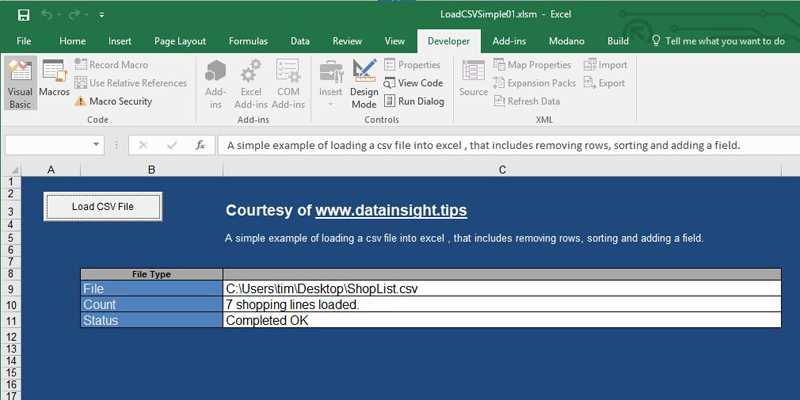800x400 pixels.
Task: Open COM Add-ins dialog
Action: coord(288,84)
